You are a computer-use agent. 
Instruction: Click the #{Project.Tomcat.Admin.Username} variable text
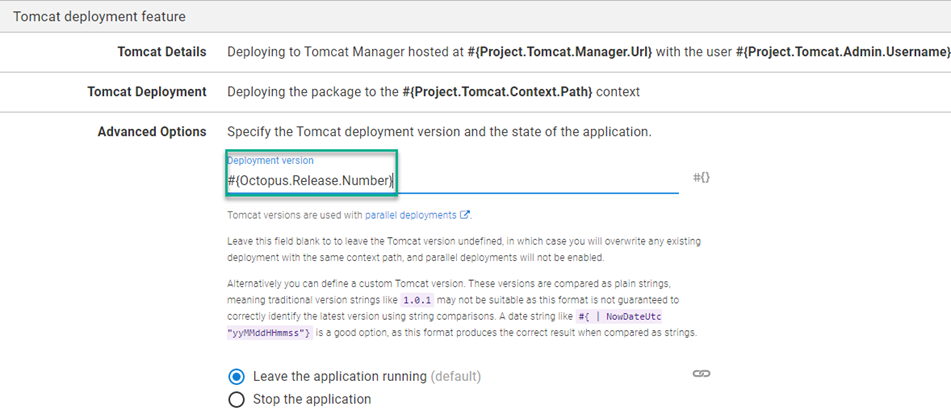(843, 52)
